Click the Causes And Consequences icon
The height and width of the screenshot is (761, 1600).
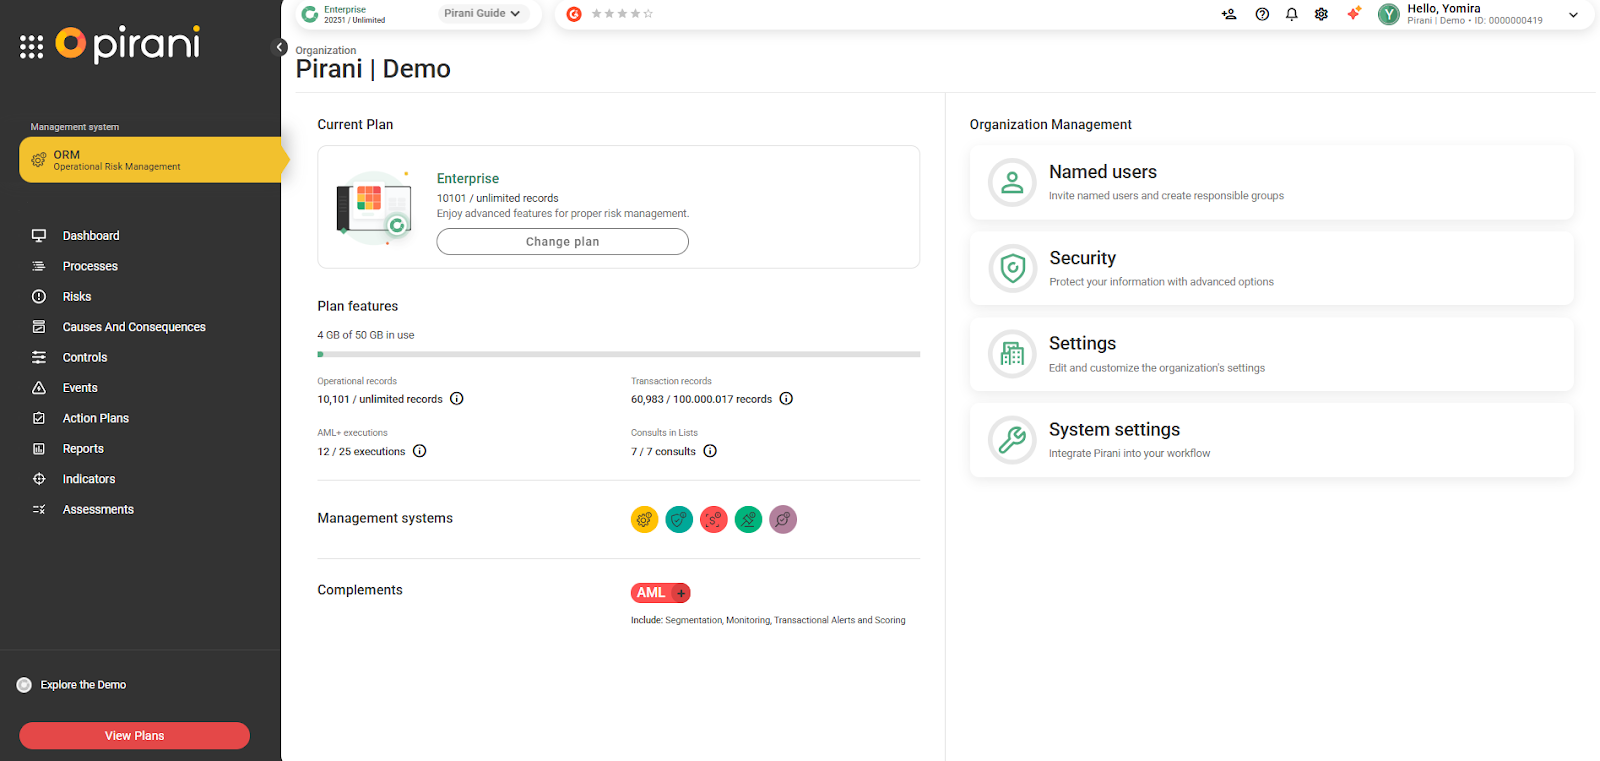point(39,327)
